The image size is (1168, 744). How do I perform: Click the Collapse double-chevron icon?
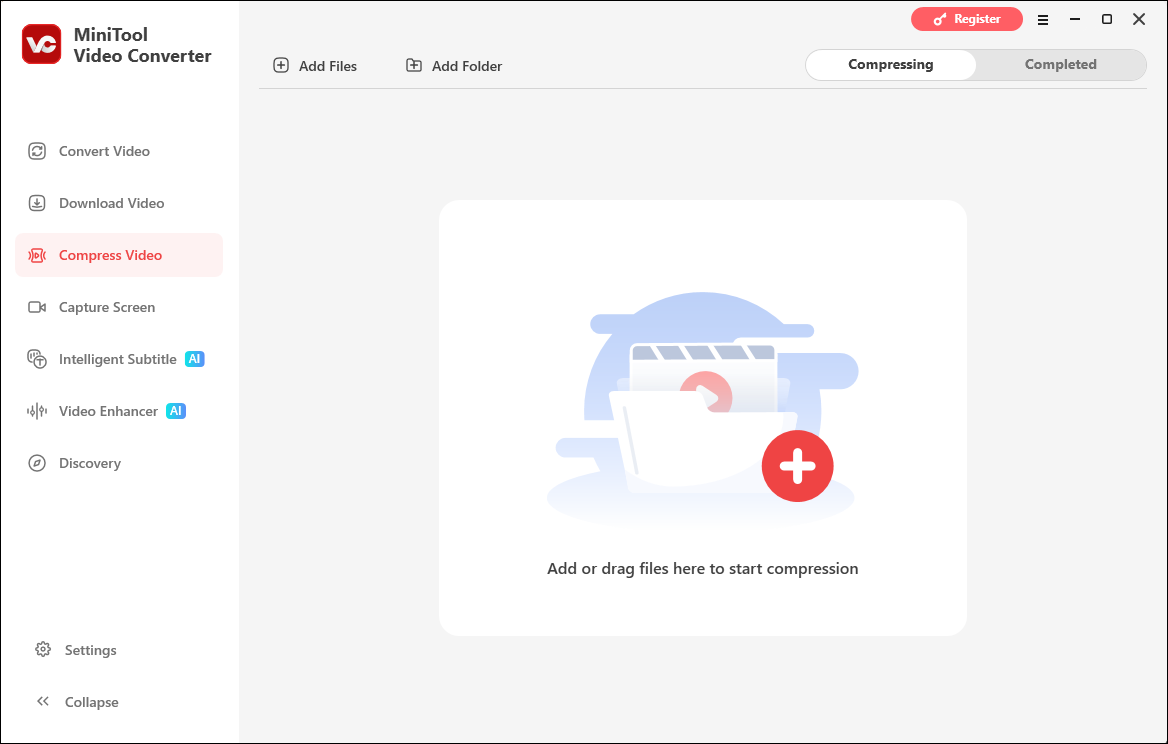pos(43,702)
